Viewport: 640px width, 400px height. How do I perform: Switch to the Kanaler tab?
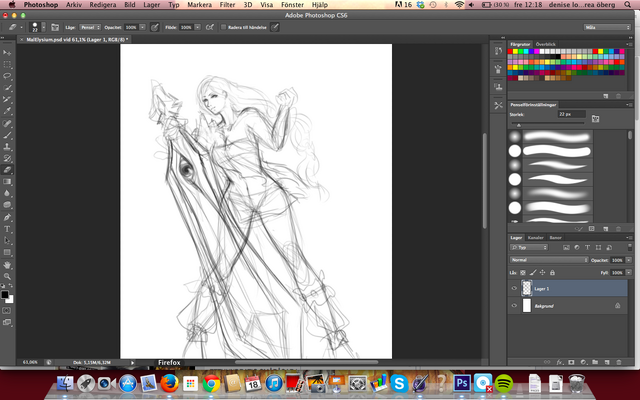pyautogui.click(x=536, y=238)
